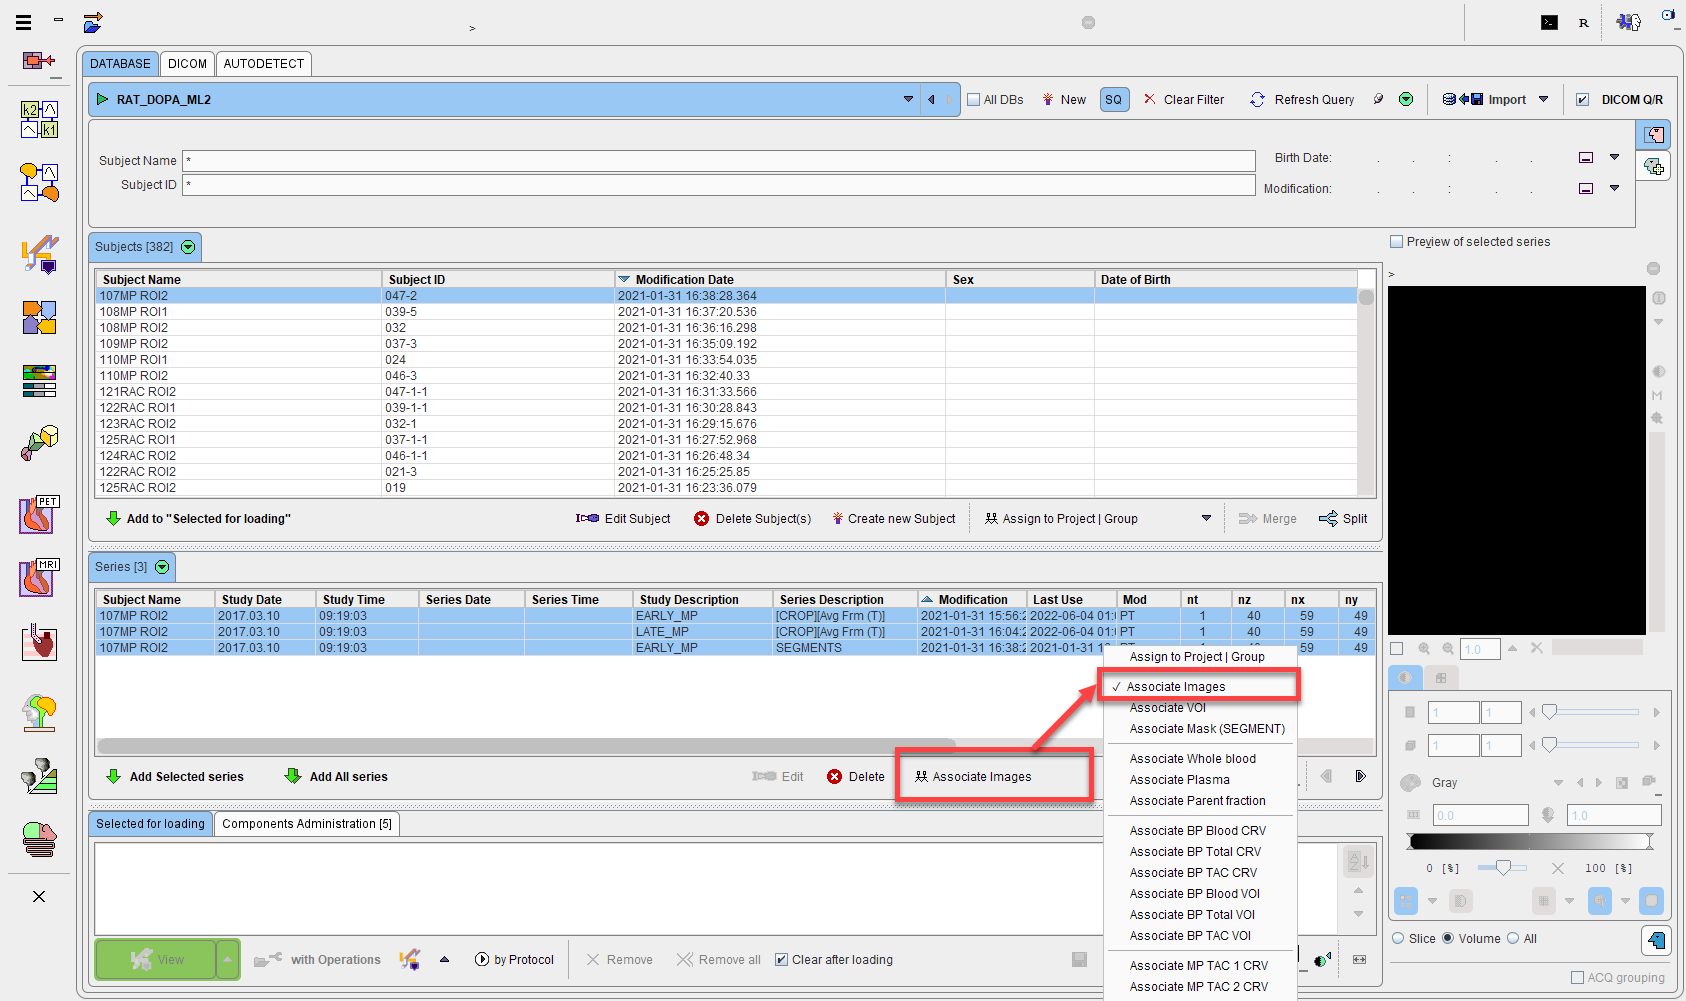Click the series Delete button
This screenshot has height=1001, width=1686.
point(856,776)
